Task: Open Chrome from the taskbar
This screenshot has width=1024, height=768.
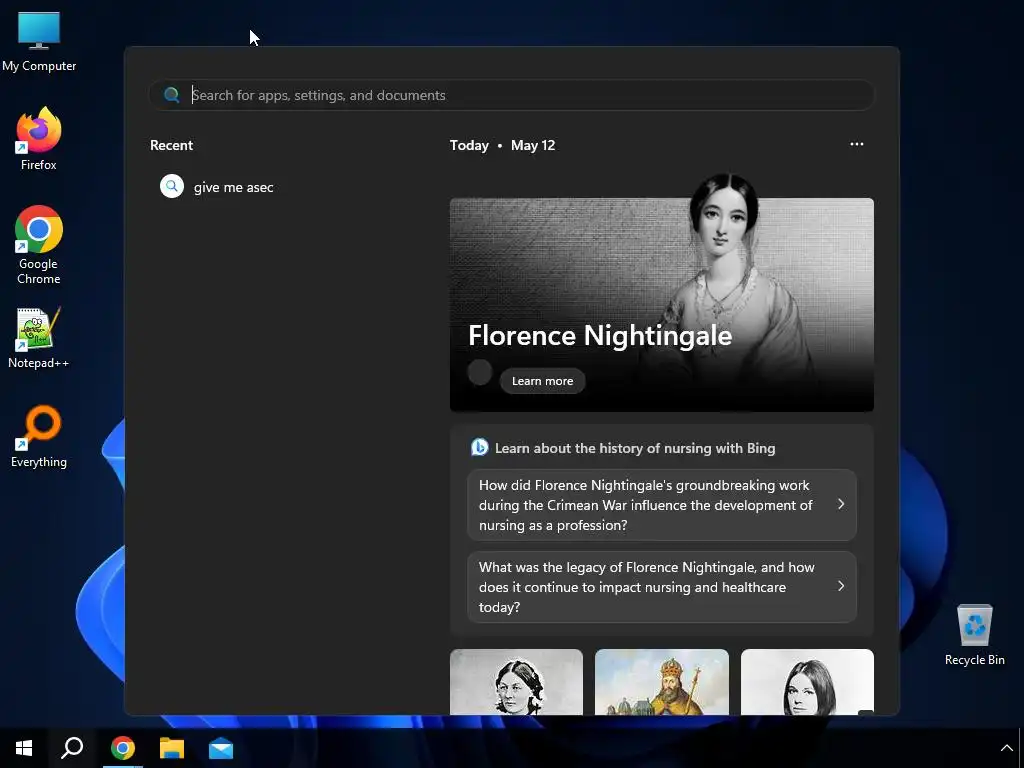Action: point(123,748)
